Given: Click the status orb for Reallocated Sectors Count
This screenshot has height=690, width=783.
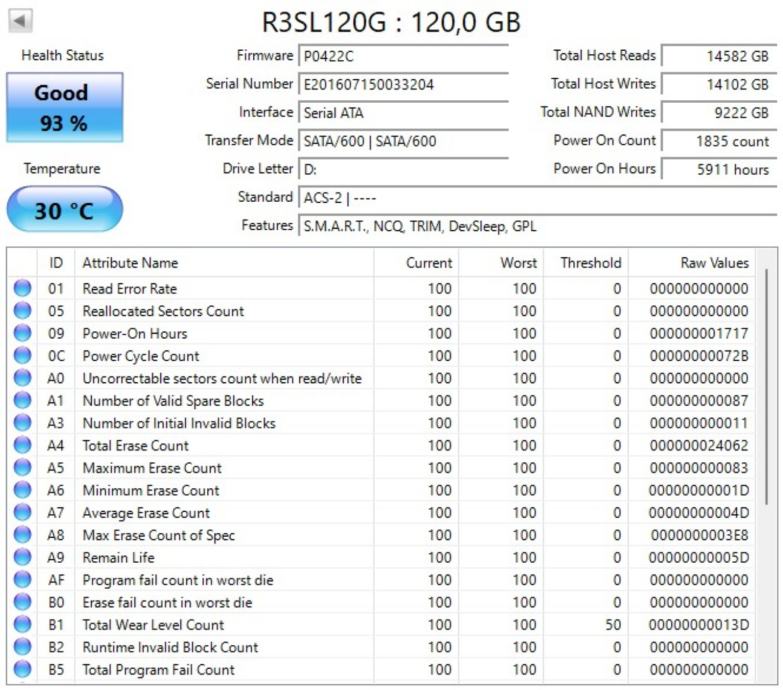Looking at the screenshot, I should pos(22,311).
